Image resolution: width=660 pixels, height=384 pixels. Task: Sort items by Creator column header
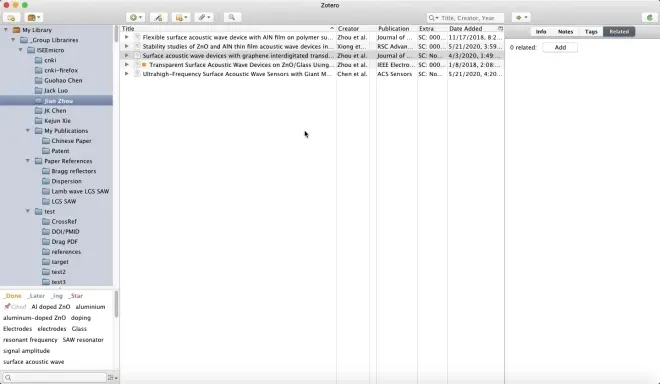[x=353, y=29]
